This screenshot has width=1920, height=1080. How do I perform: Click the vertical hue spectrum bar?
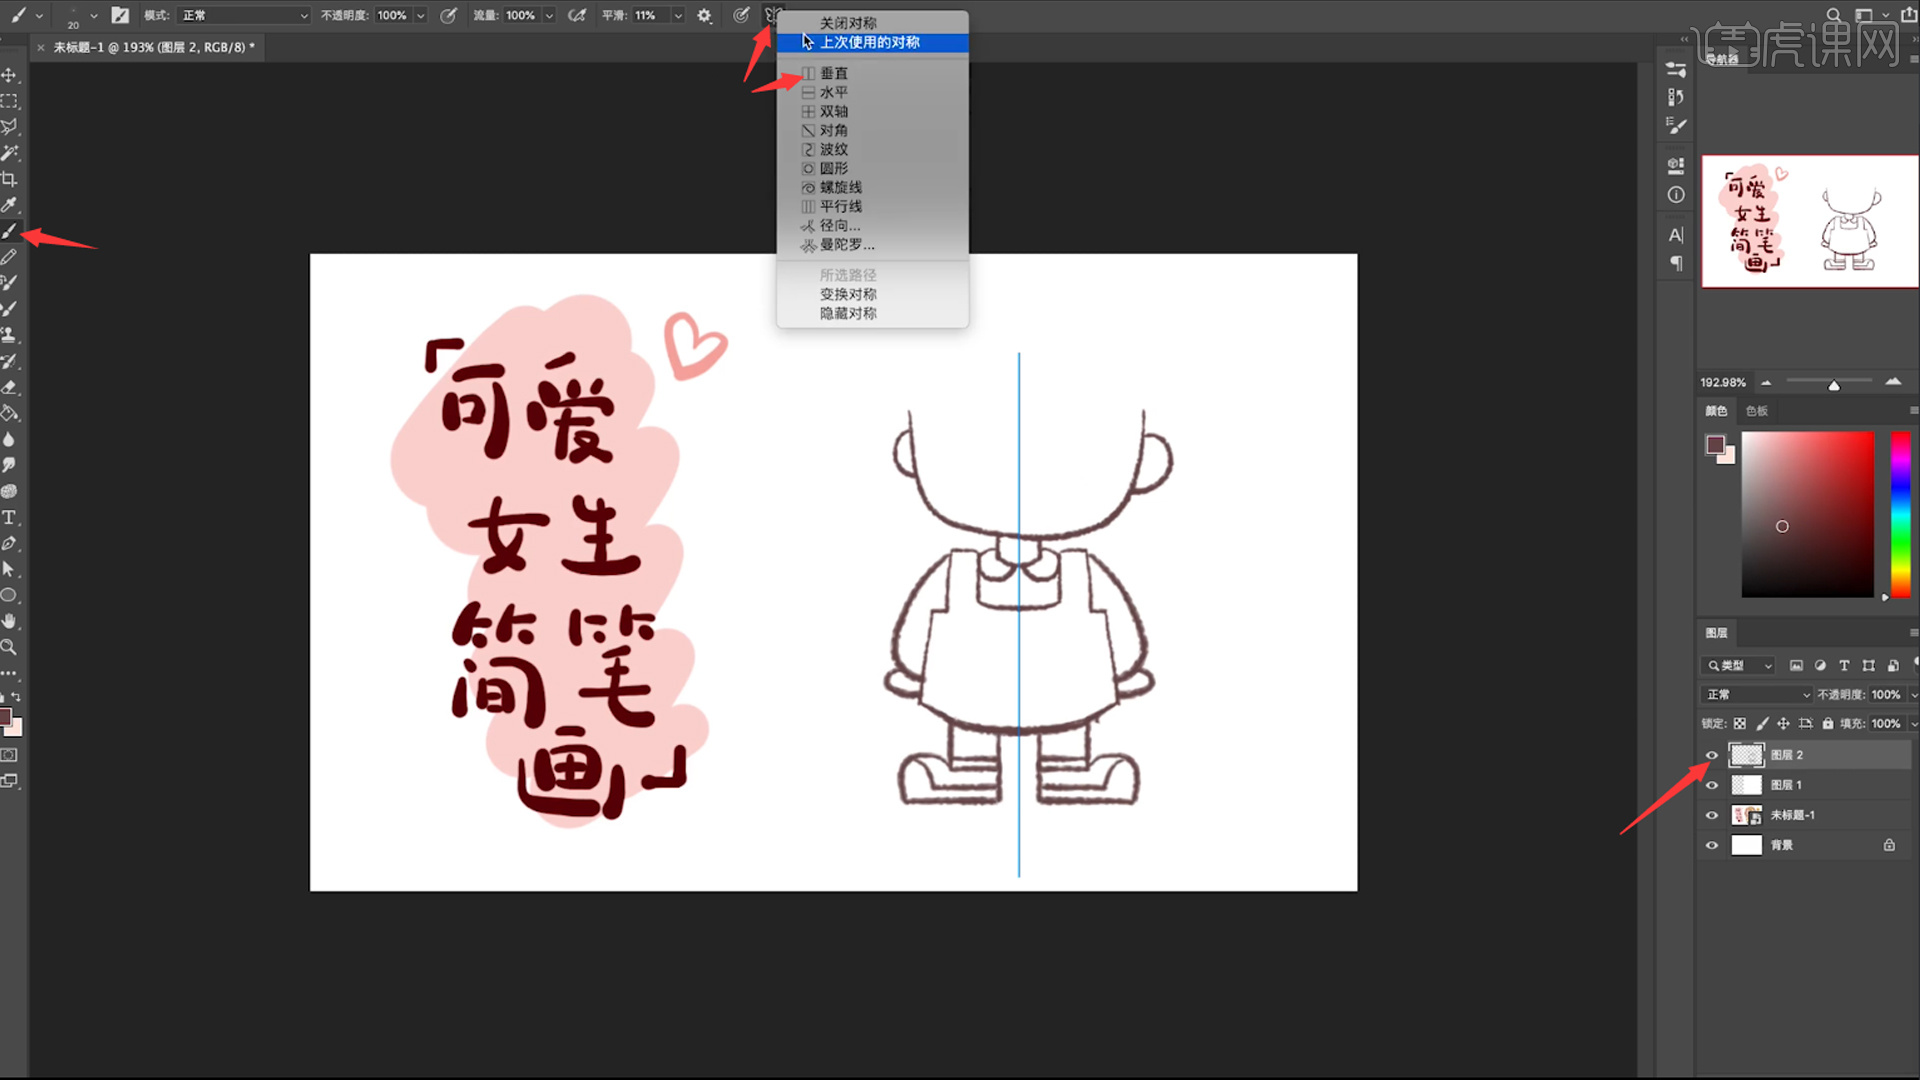point(1901,514)
